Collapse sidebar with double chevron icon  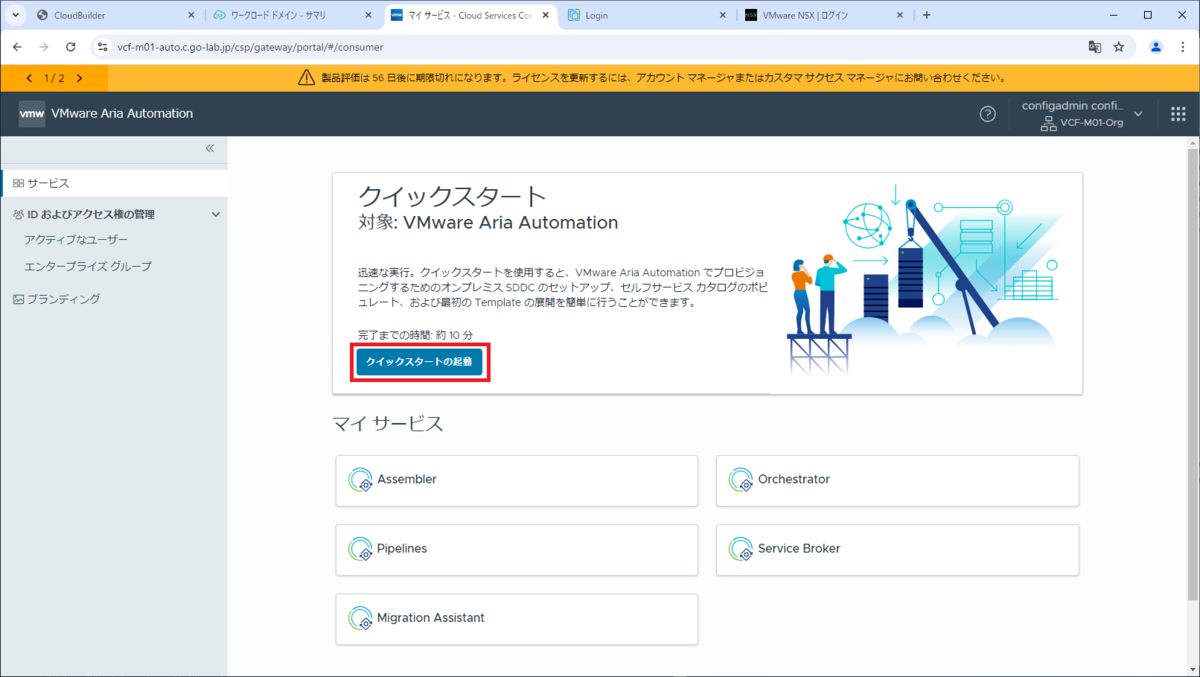(210, 148)
